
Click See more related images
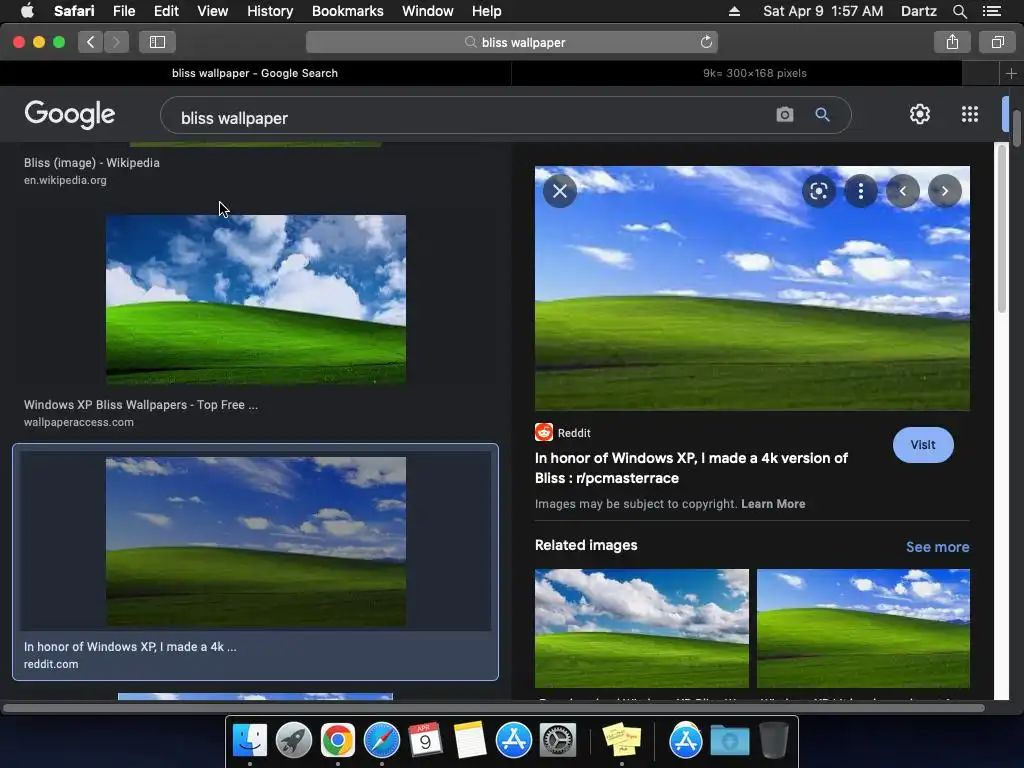[x=937, y=547]
